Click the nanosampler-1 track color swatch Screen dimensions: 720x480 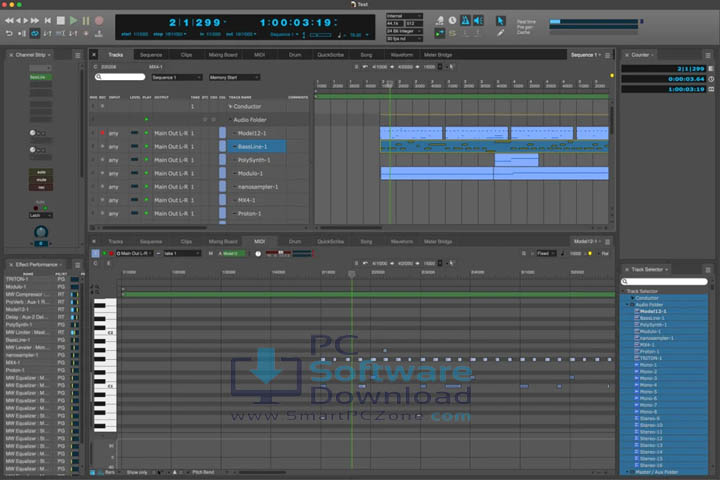(222, 186)
